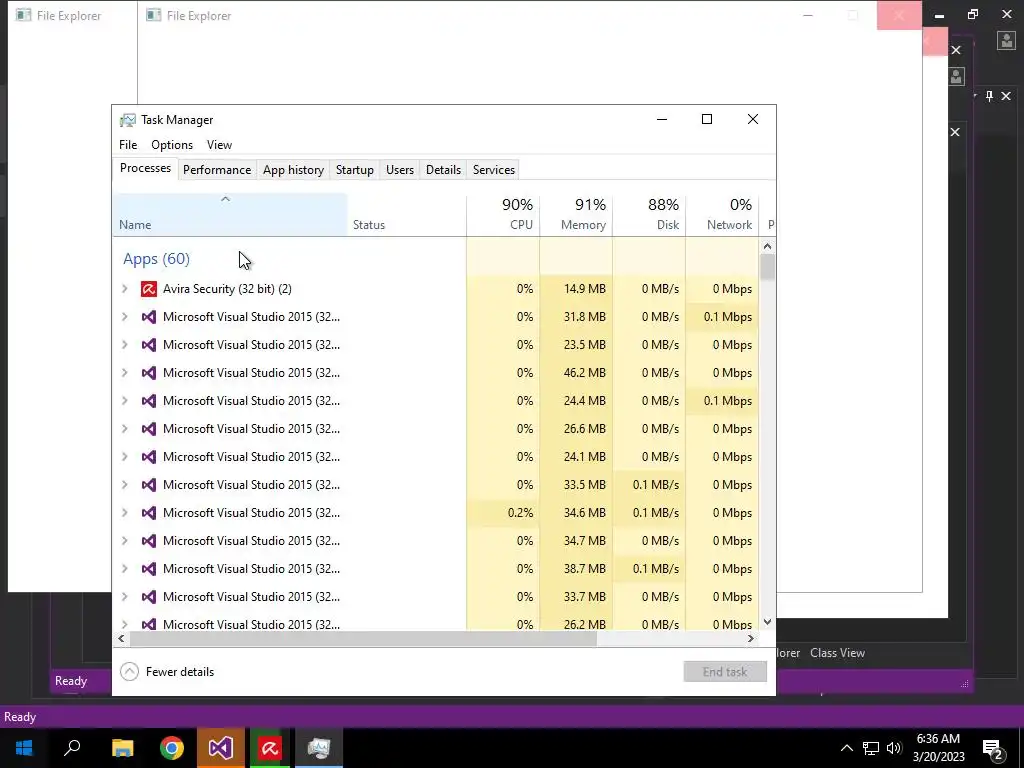The image size is (1024, 768).
Task: Select the Processes tab
Action: coord(145,168)
